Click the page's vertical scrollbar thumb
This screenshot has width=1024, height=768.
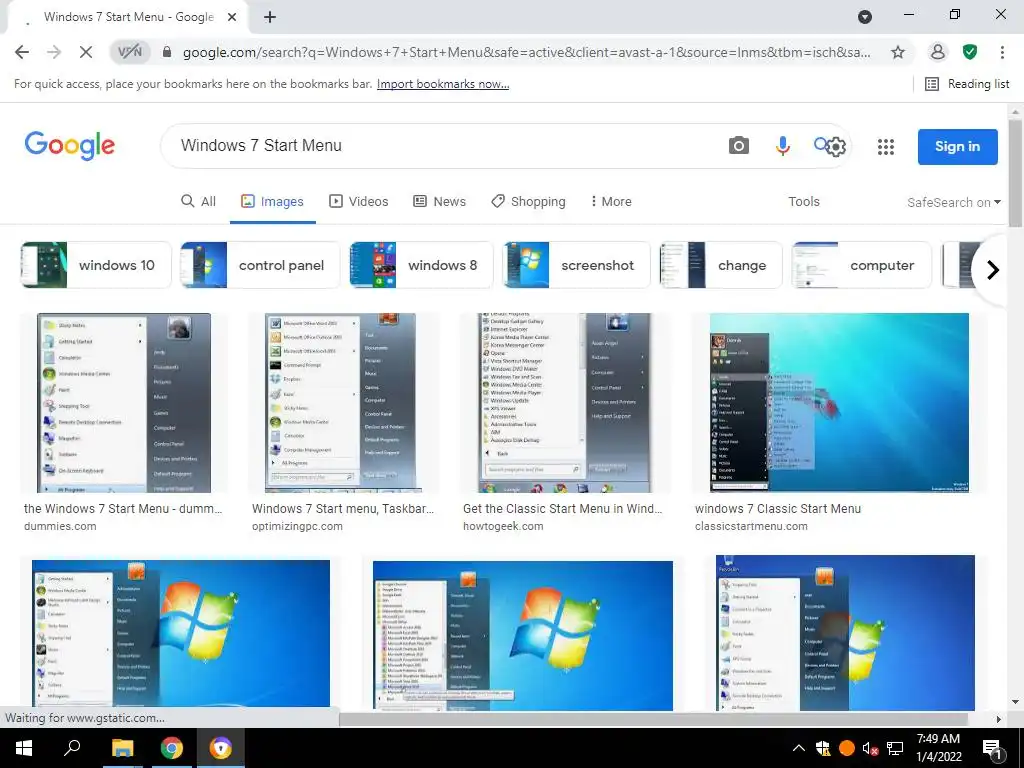point(1015,173)
